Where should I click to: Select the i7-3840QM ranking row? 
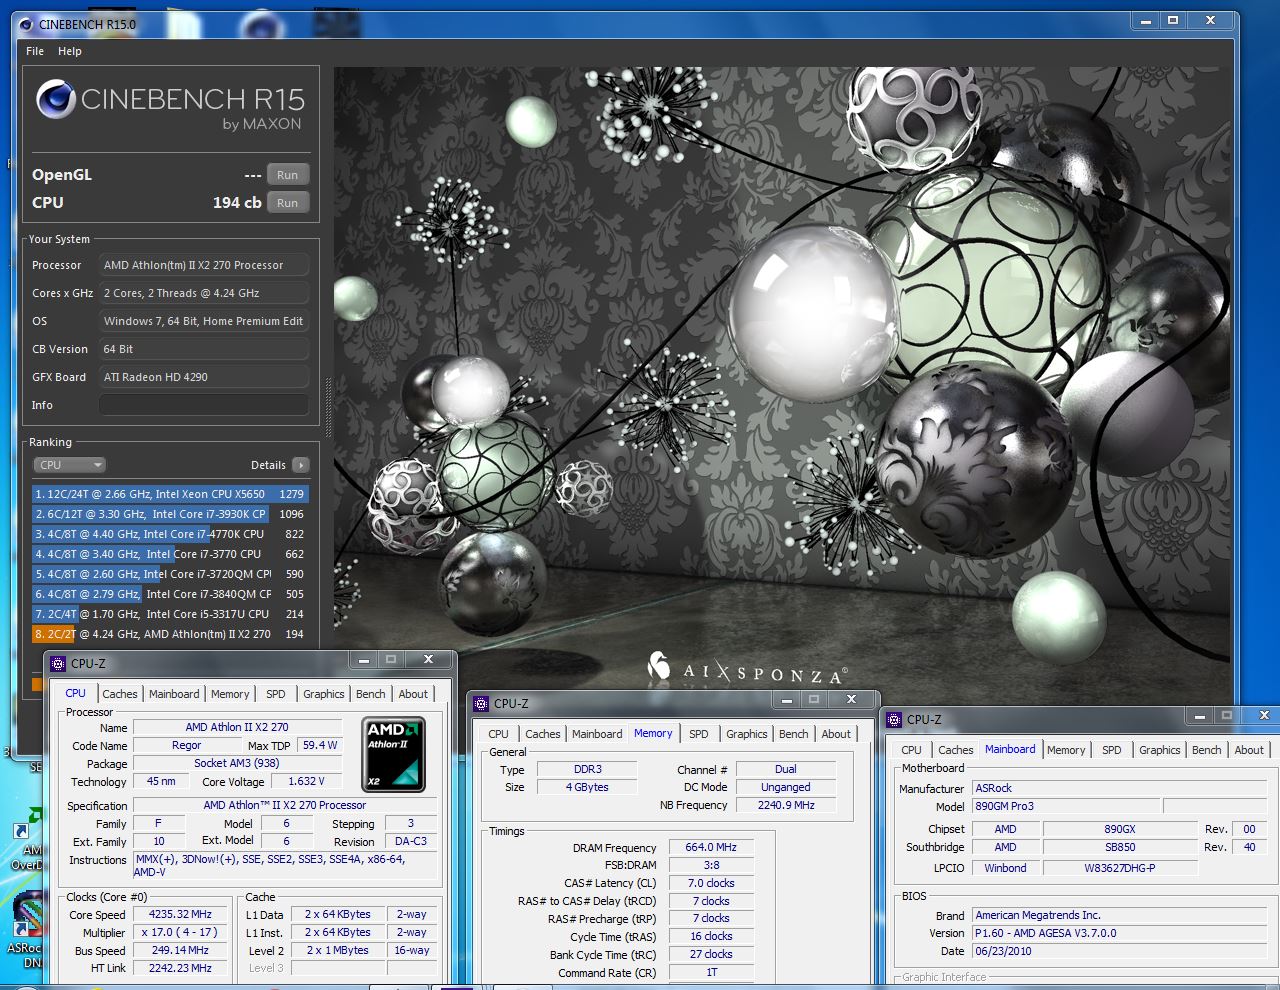point(170,594)
